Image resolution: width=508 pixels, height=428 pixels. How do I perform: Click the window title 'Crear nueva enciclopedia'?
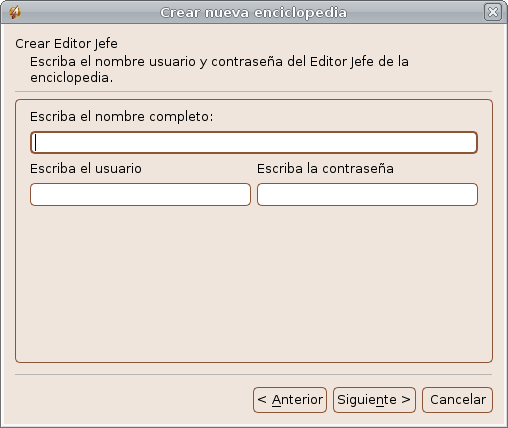pyautogui.click(x=254, y=13)
